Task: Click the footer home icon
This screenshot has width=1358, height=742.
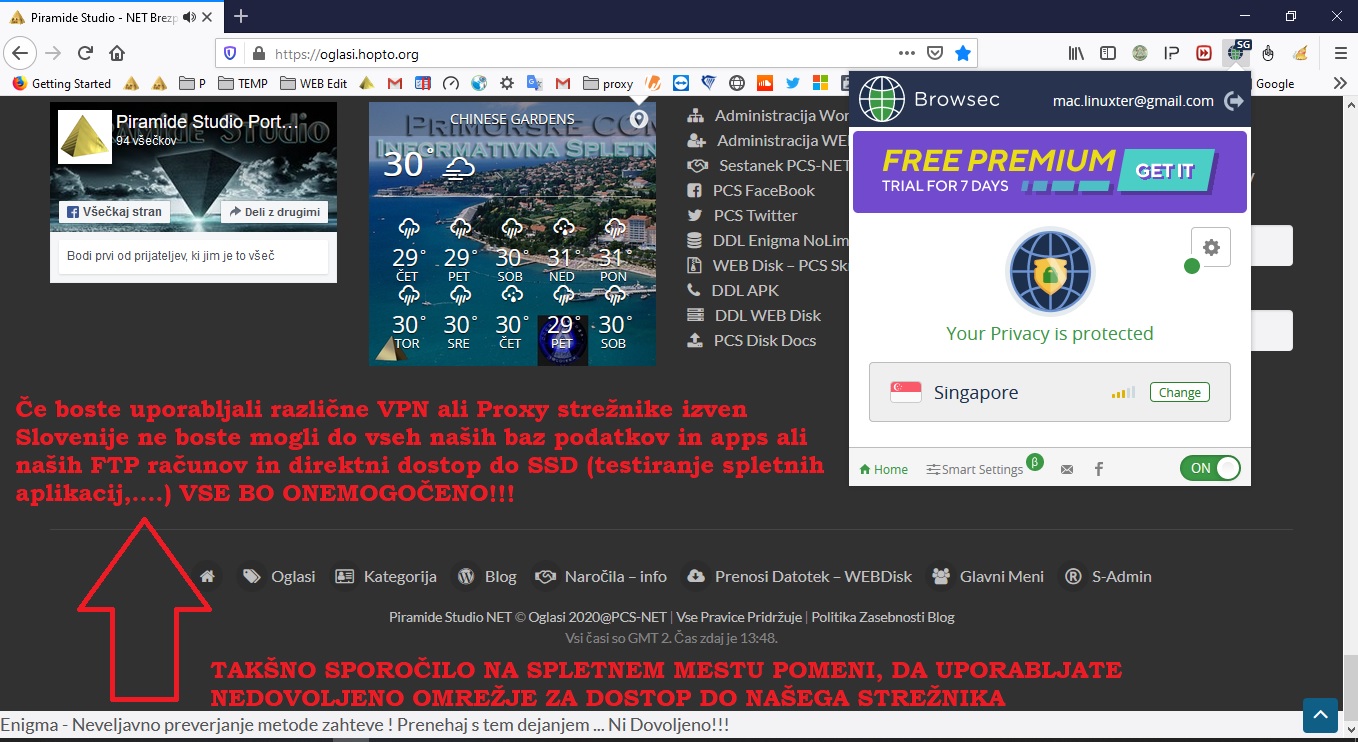Action: coord(207,577)
